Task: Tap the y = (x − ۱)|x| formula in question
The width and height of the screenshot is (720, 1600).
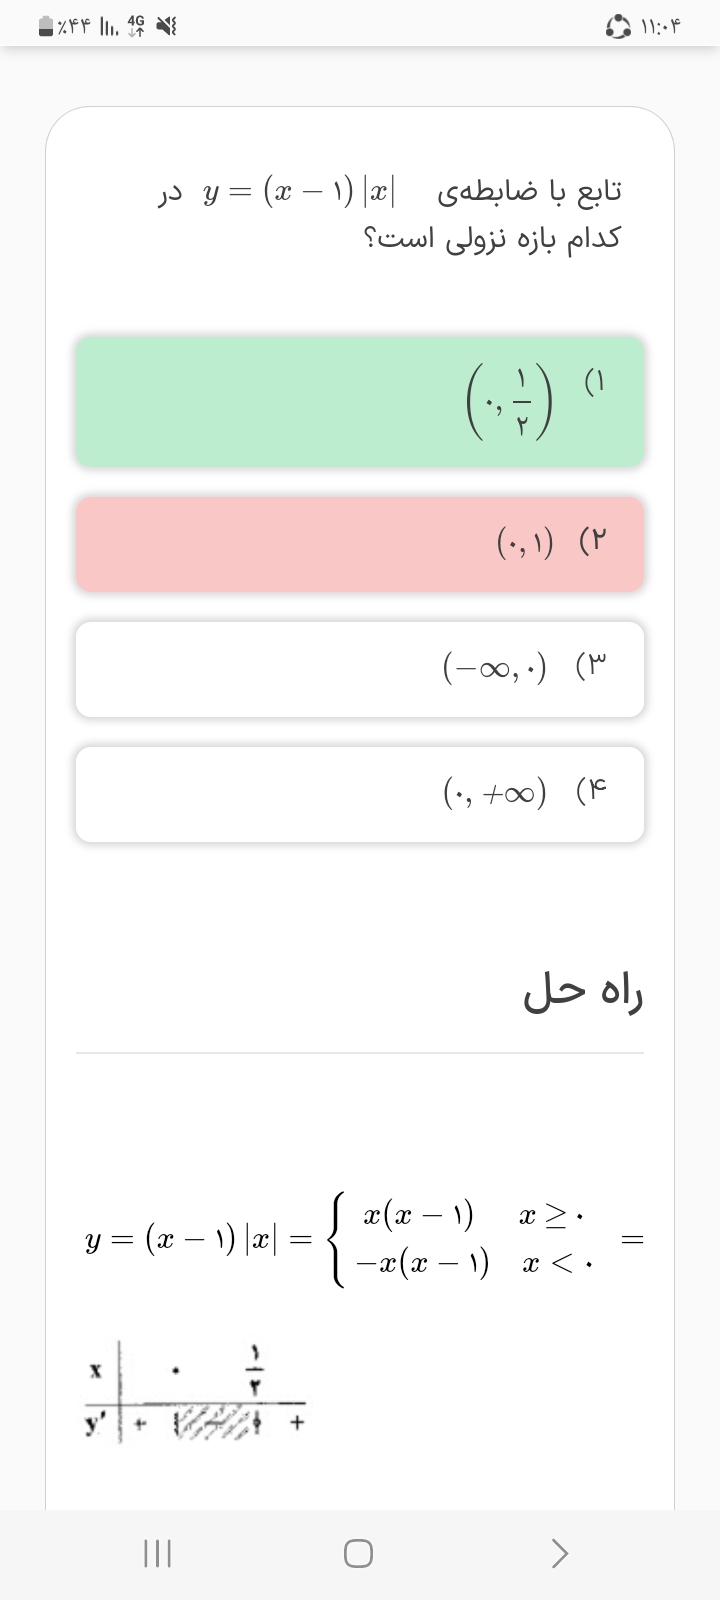Action: point(300,190)
